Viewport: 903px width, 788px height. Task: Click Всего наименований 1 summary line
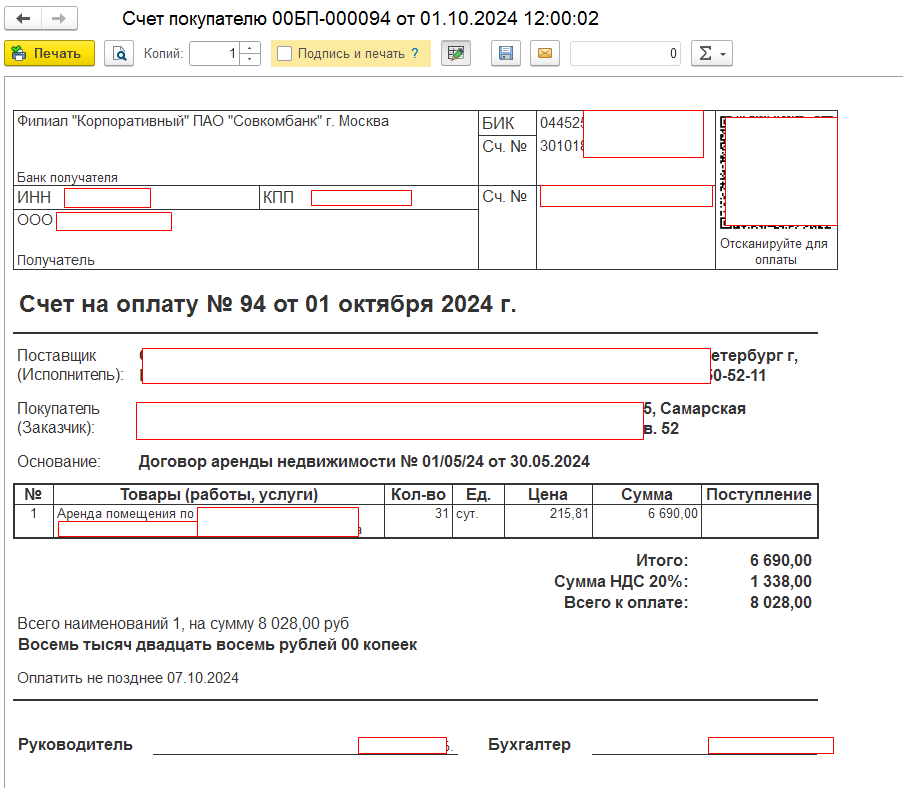coord(183,624)
